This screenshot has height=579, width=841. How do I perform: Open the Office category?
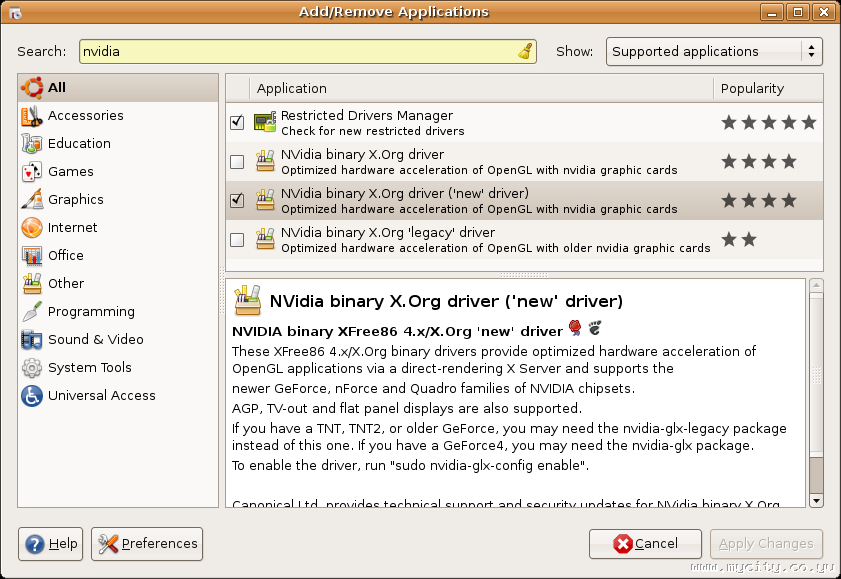[118, 255]
